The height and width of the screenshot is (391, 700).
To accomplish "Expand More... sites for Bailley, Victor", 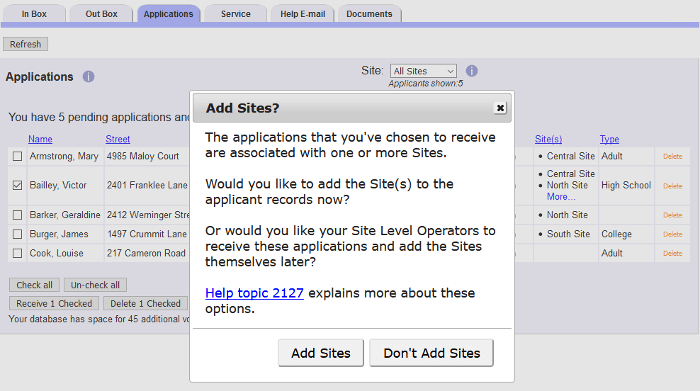I will click(x=561, y=196).
